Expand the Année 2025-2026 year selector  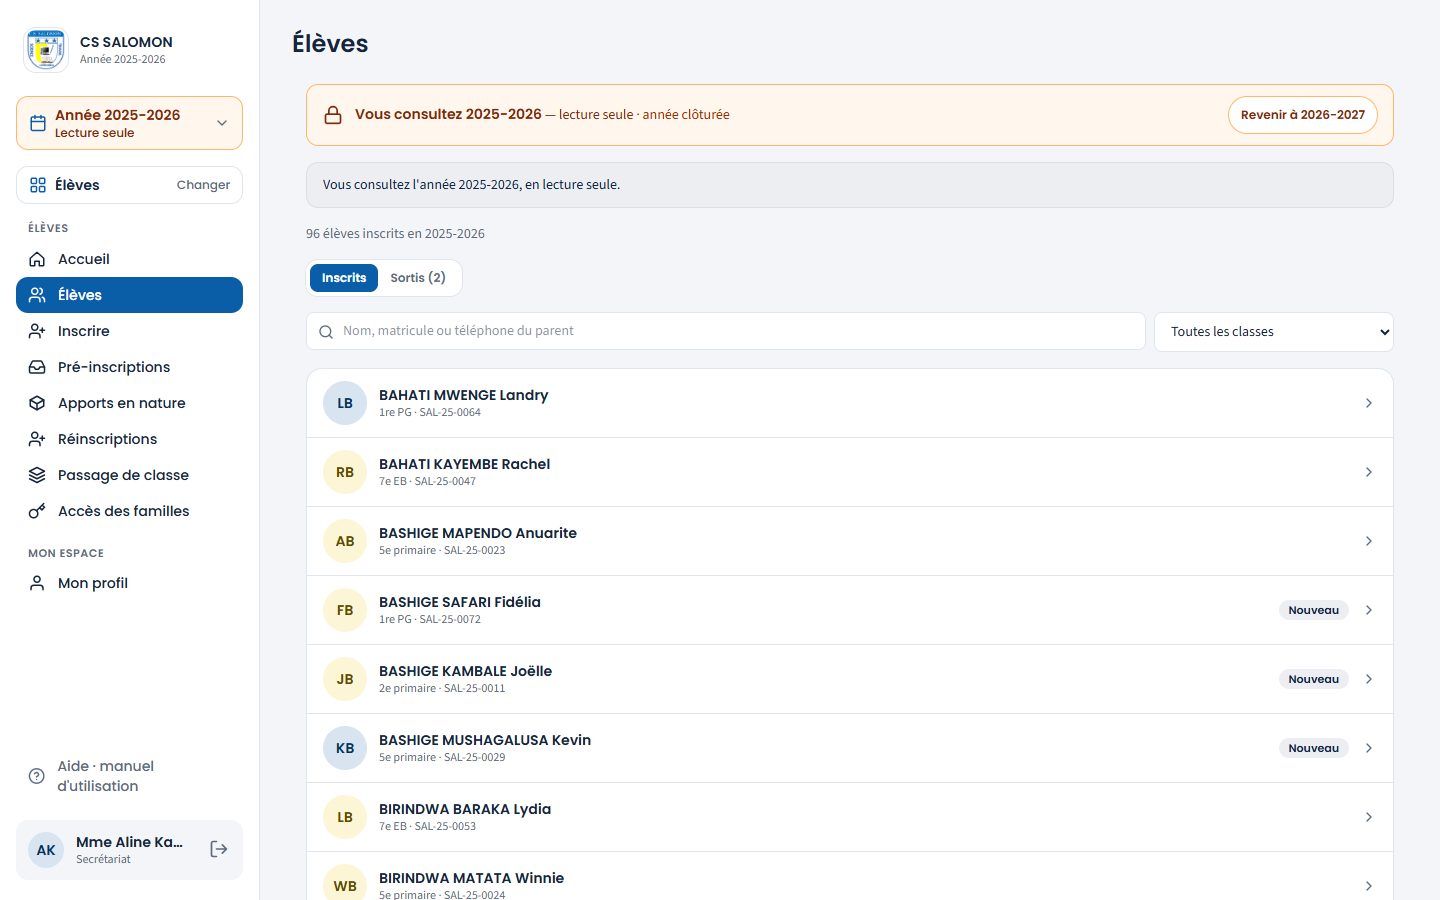coord(129,123)
